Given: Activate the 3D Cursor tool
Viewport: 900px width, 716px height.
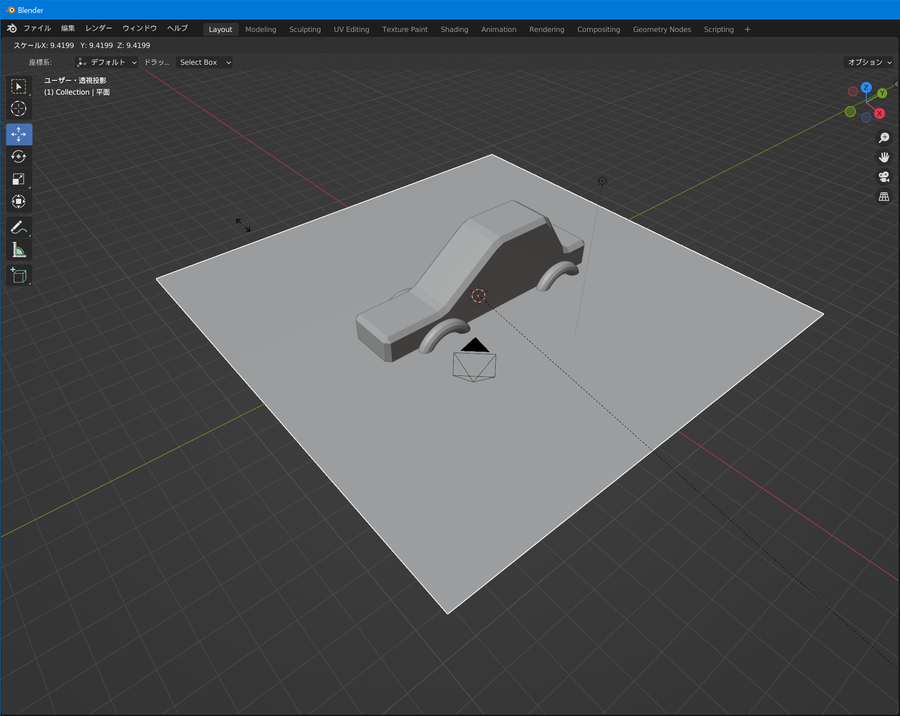Looking at the screenshot, I should tap(19, 108).
